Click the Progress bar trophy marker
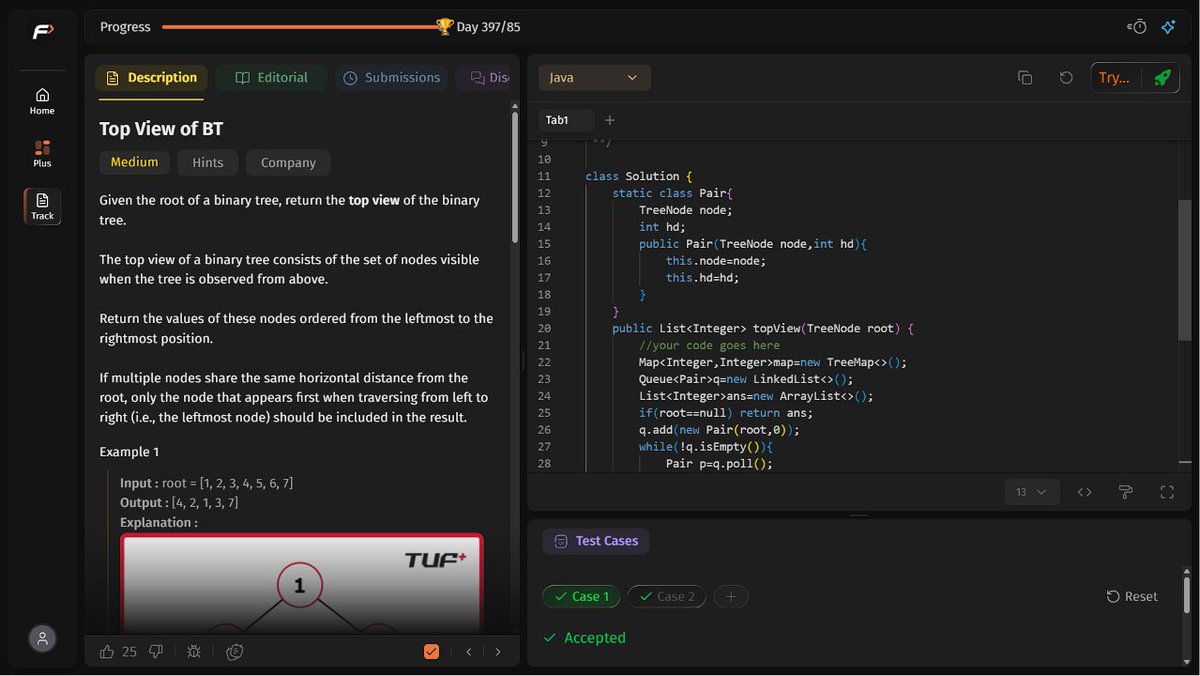1200x676 pixels. [x=445, y=27]
